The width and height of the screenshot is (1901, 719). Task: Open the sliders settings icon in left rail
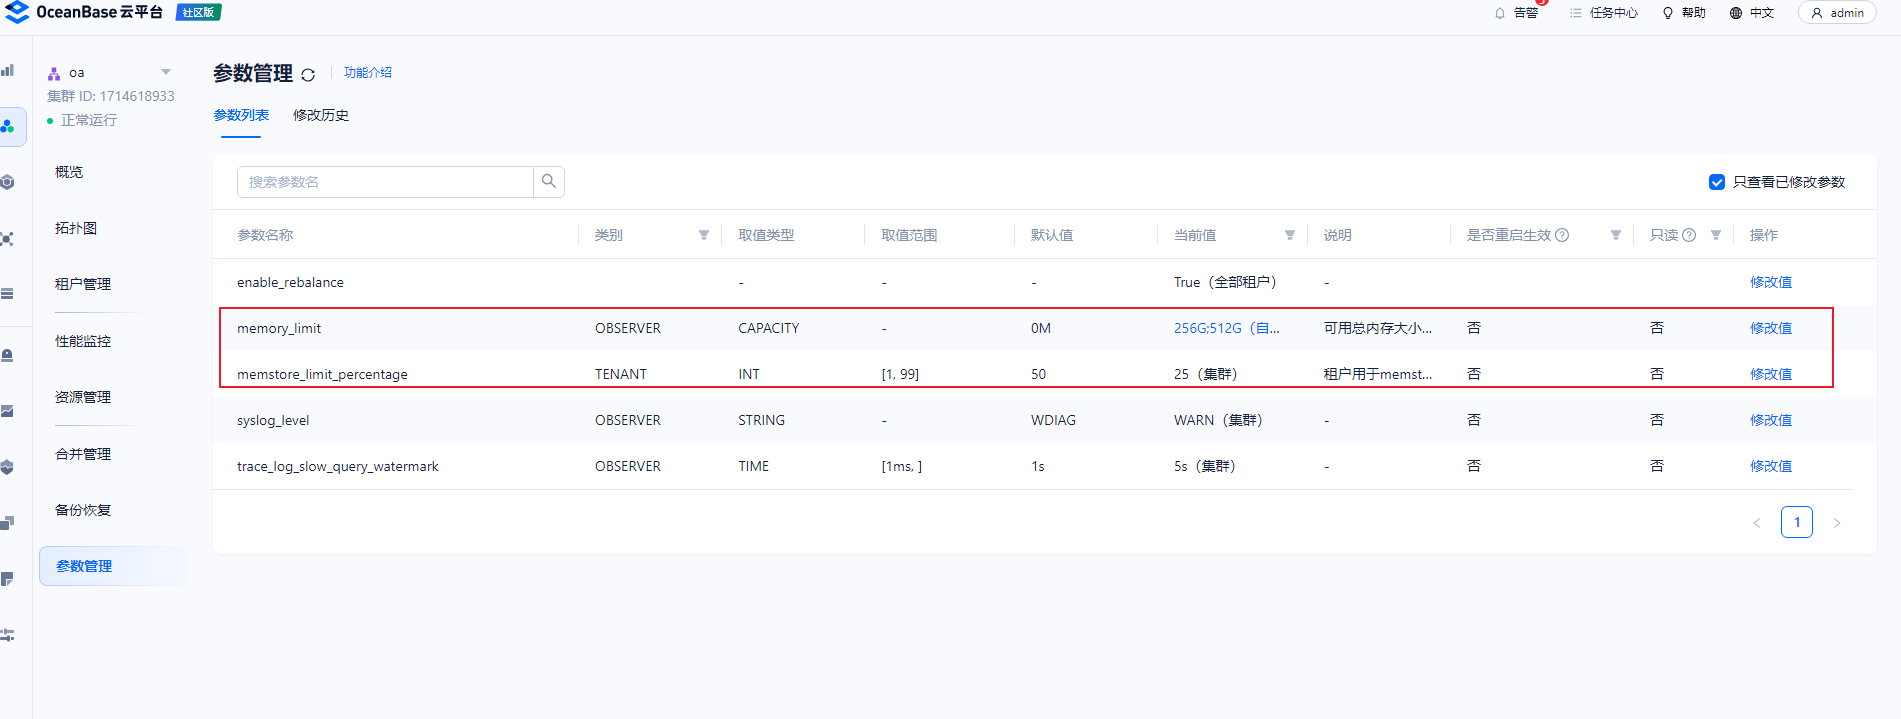[8, 635]
